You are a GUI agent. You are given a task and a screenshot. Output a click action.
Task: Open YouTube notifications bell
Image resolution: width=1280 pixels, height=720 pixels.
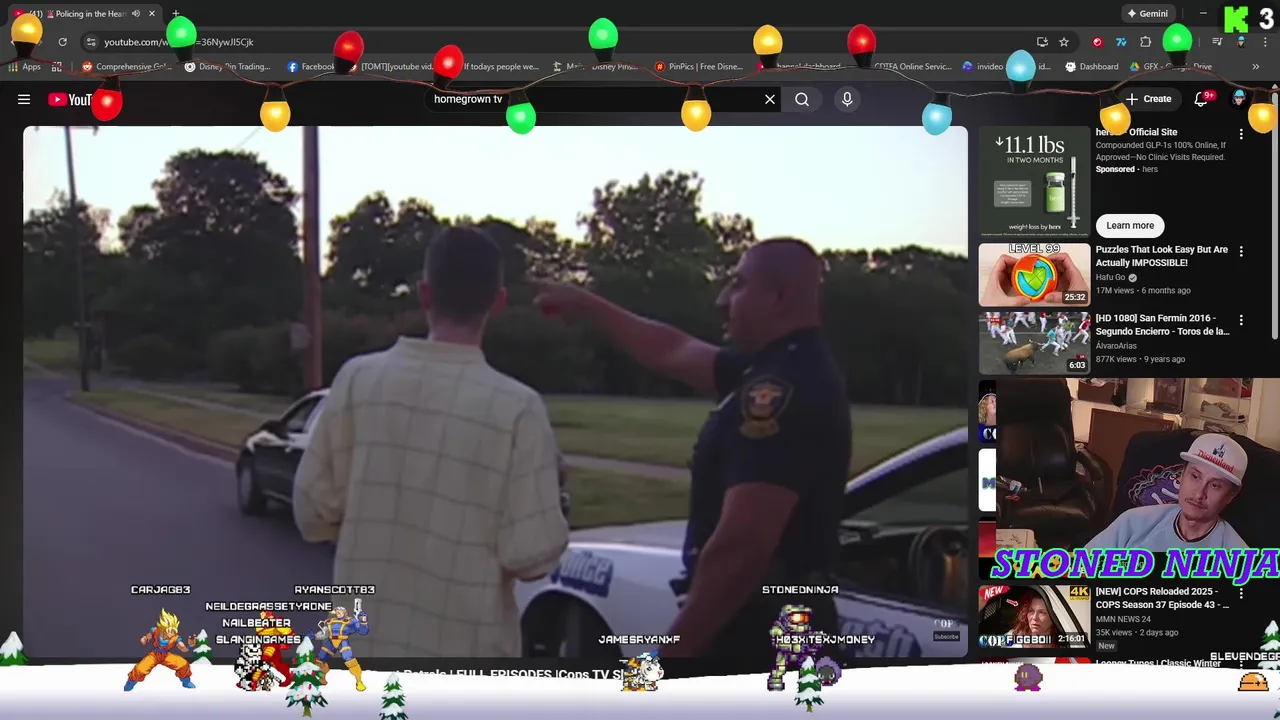1202,99
